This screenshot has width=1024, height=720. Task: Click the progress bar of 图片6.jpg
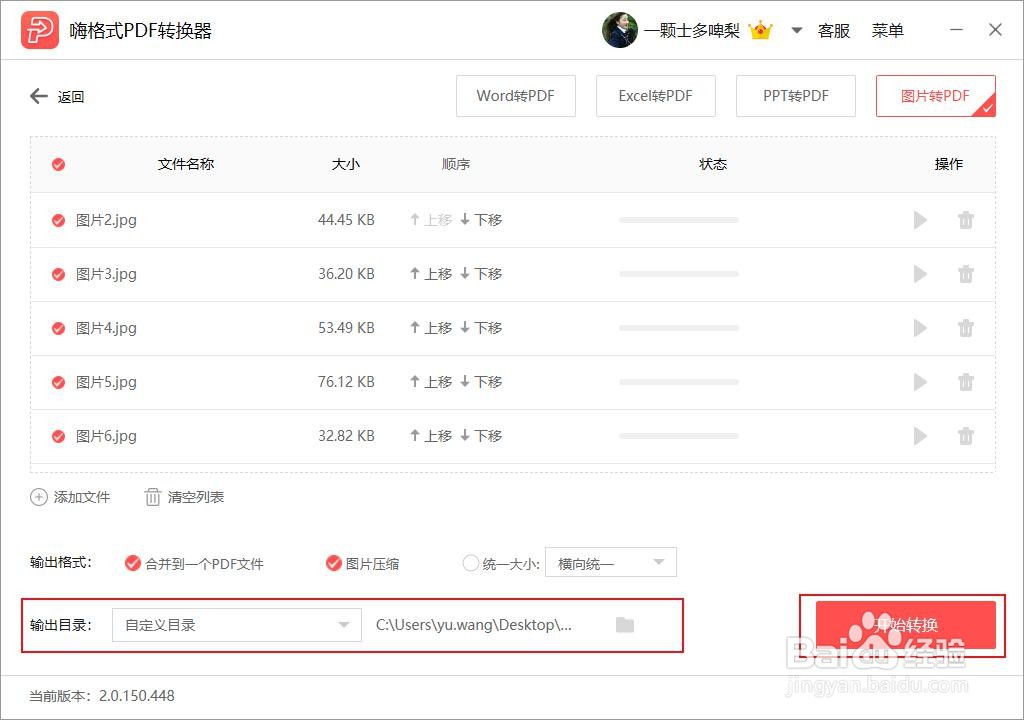[x=681, y=436]
